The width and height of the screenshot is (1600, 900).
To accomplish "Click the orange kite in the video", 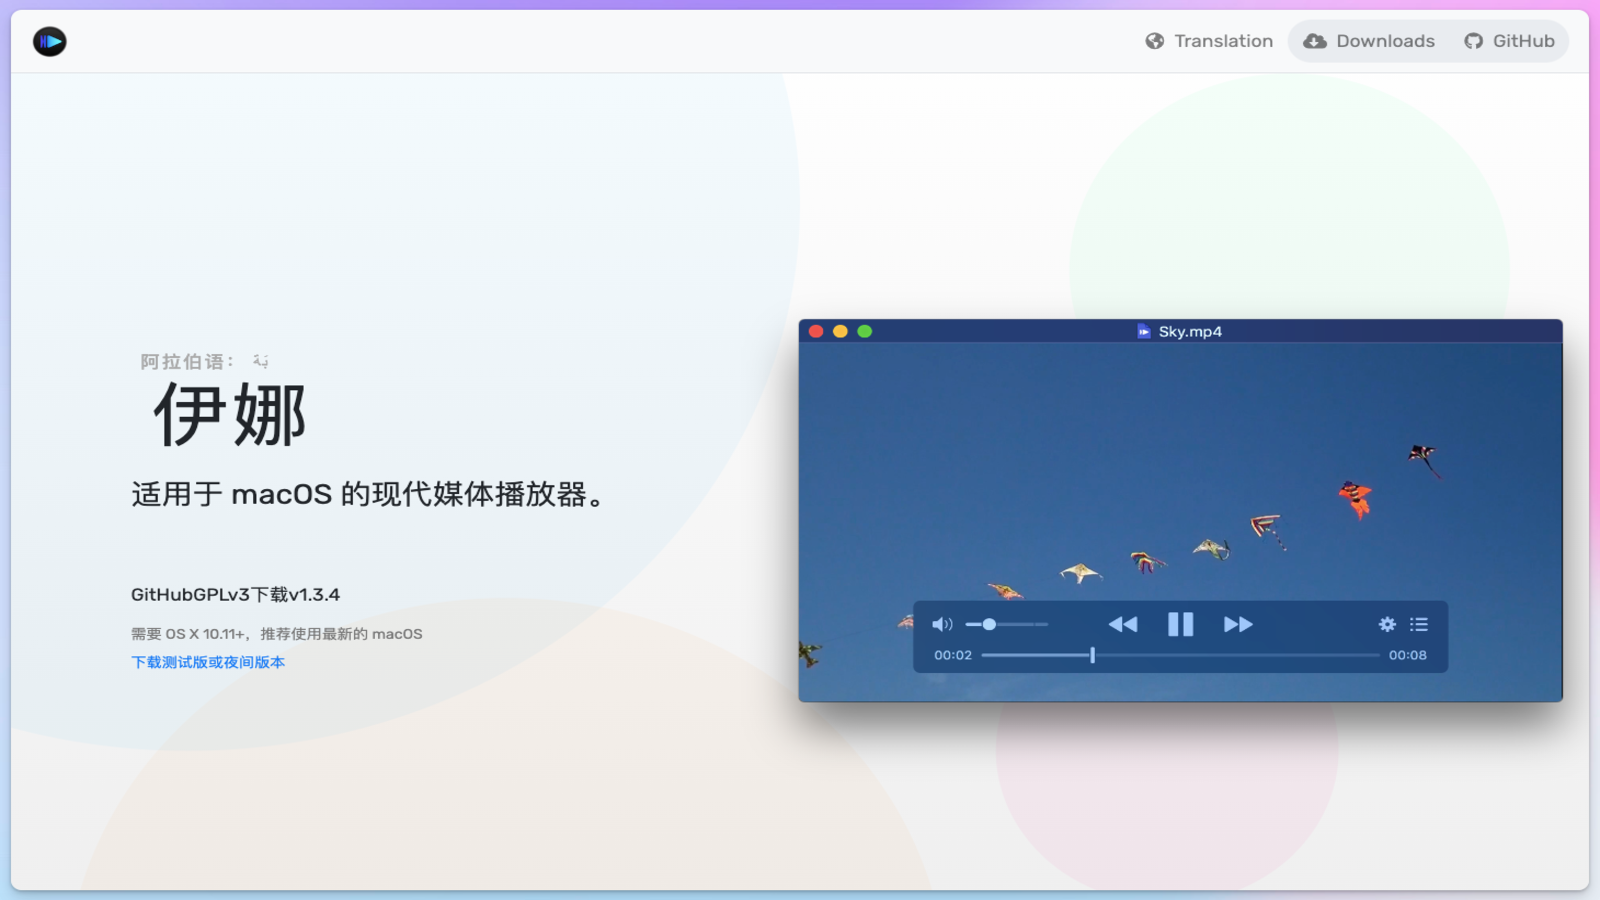I will pos(1355,498).
